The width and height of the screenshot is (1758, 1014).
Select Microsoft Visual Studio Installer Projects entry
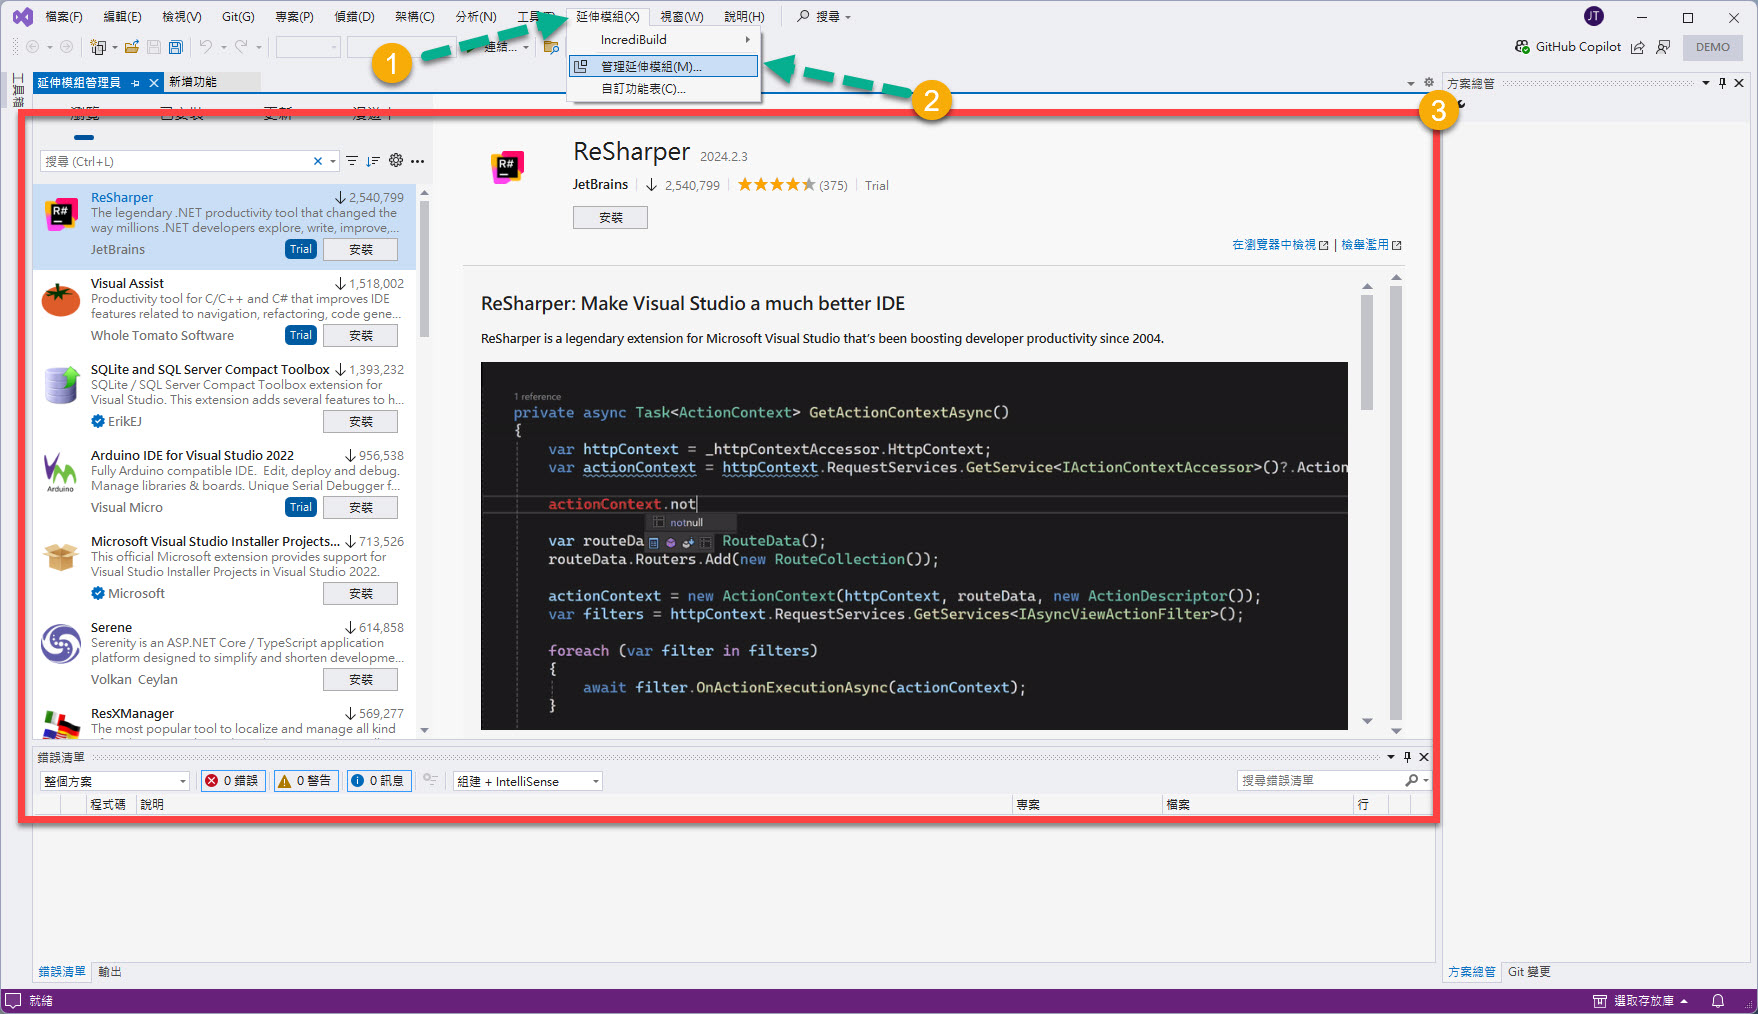coord(225,569)
